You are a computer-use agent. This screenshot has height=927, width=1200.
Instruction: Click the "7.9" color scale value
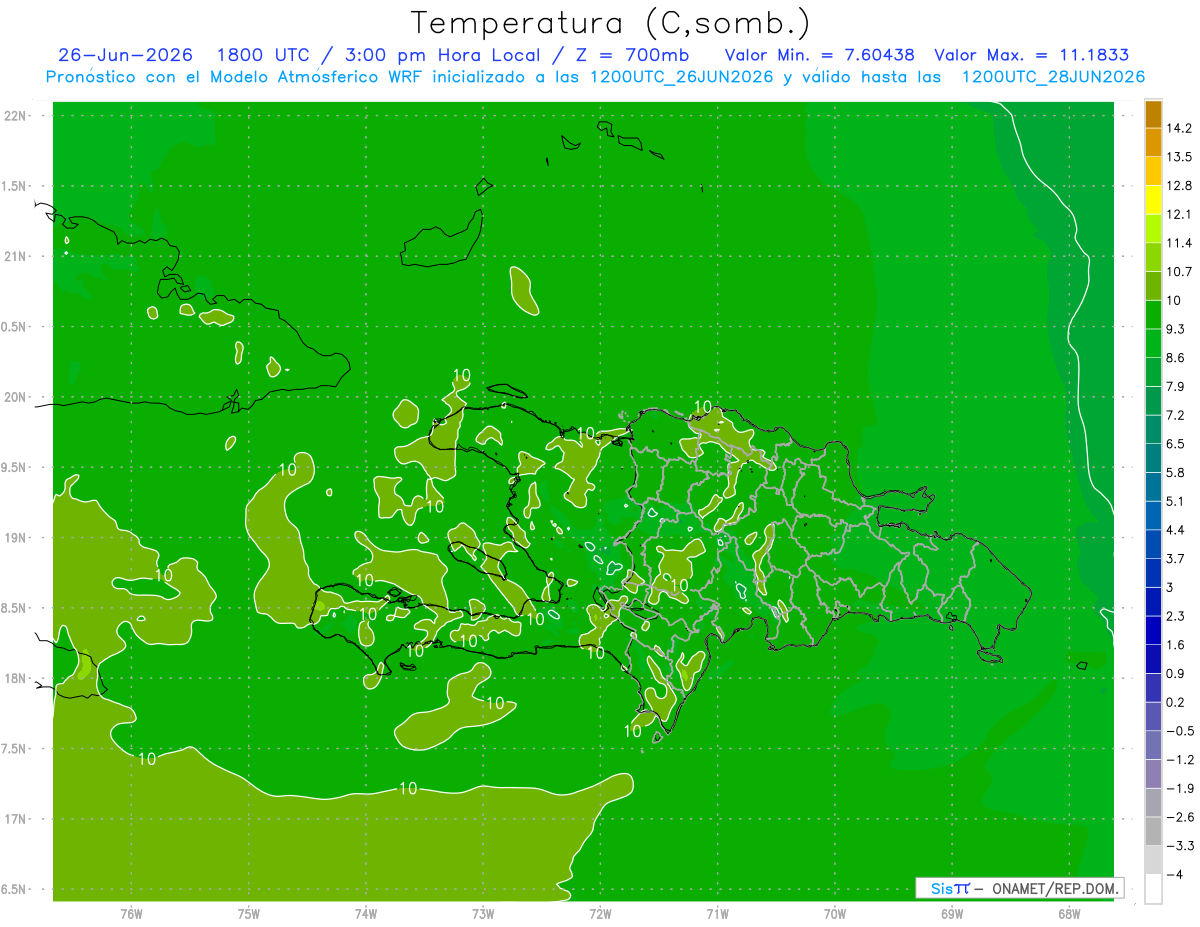pyautogui.click(x=1177, y=387)
